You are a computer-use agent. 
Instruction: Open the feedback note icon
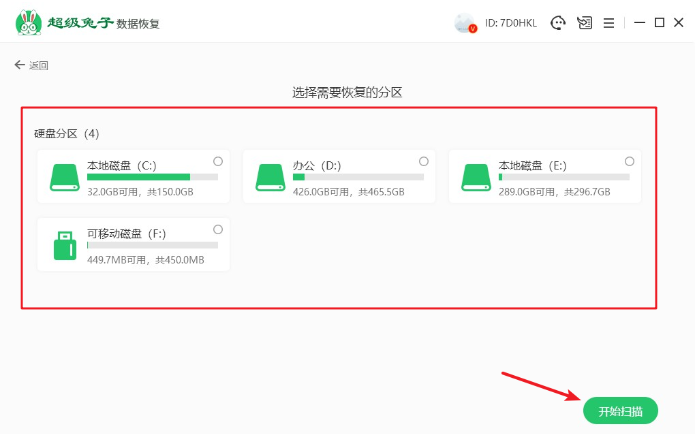pos(585,22)
